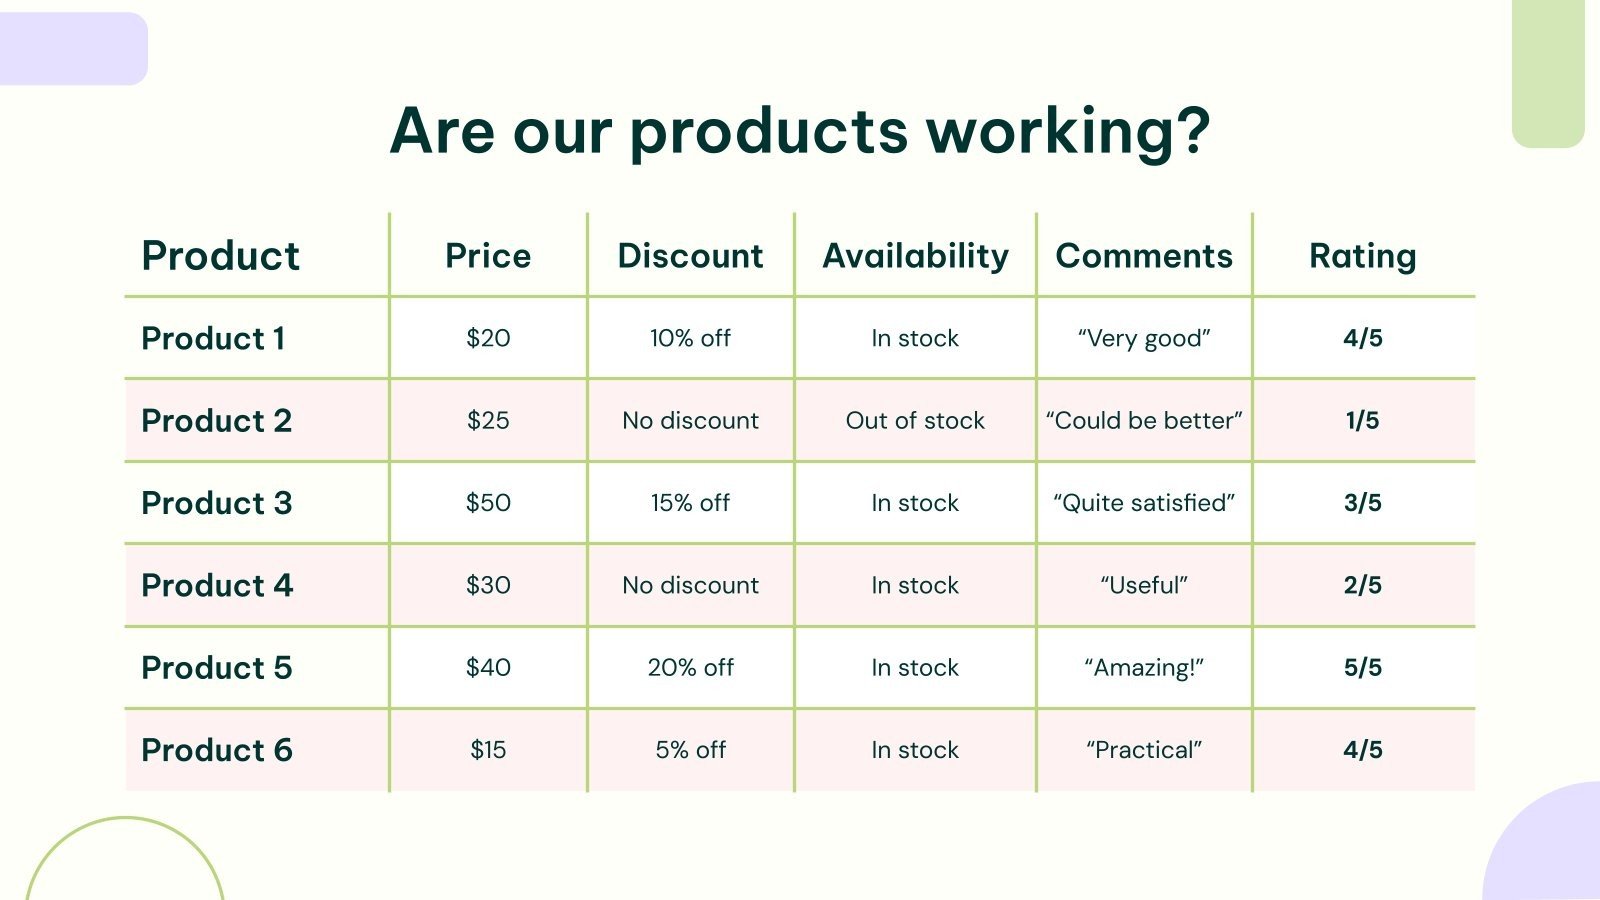The image size is (1600, 900).
Task: Select the green rounded rectangle shape at top right
Action: (x=1548, y=70)
